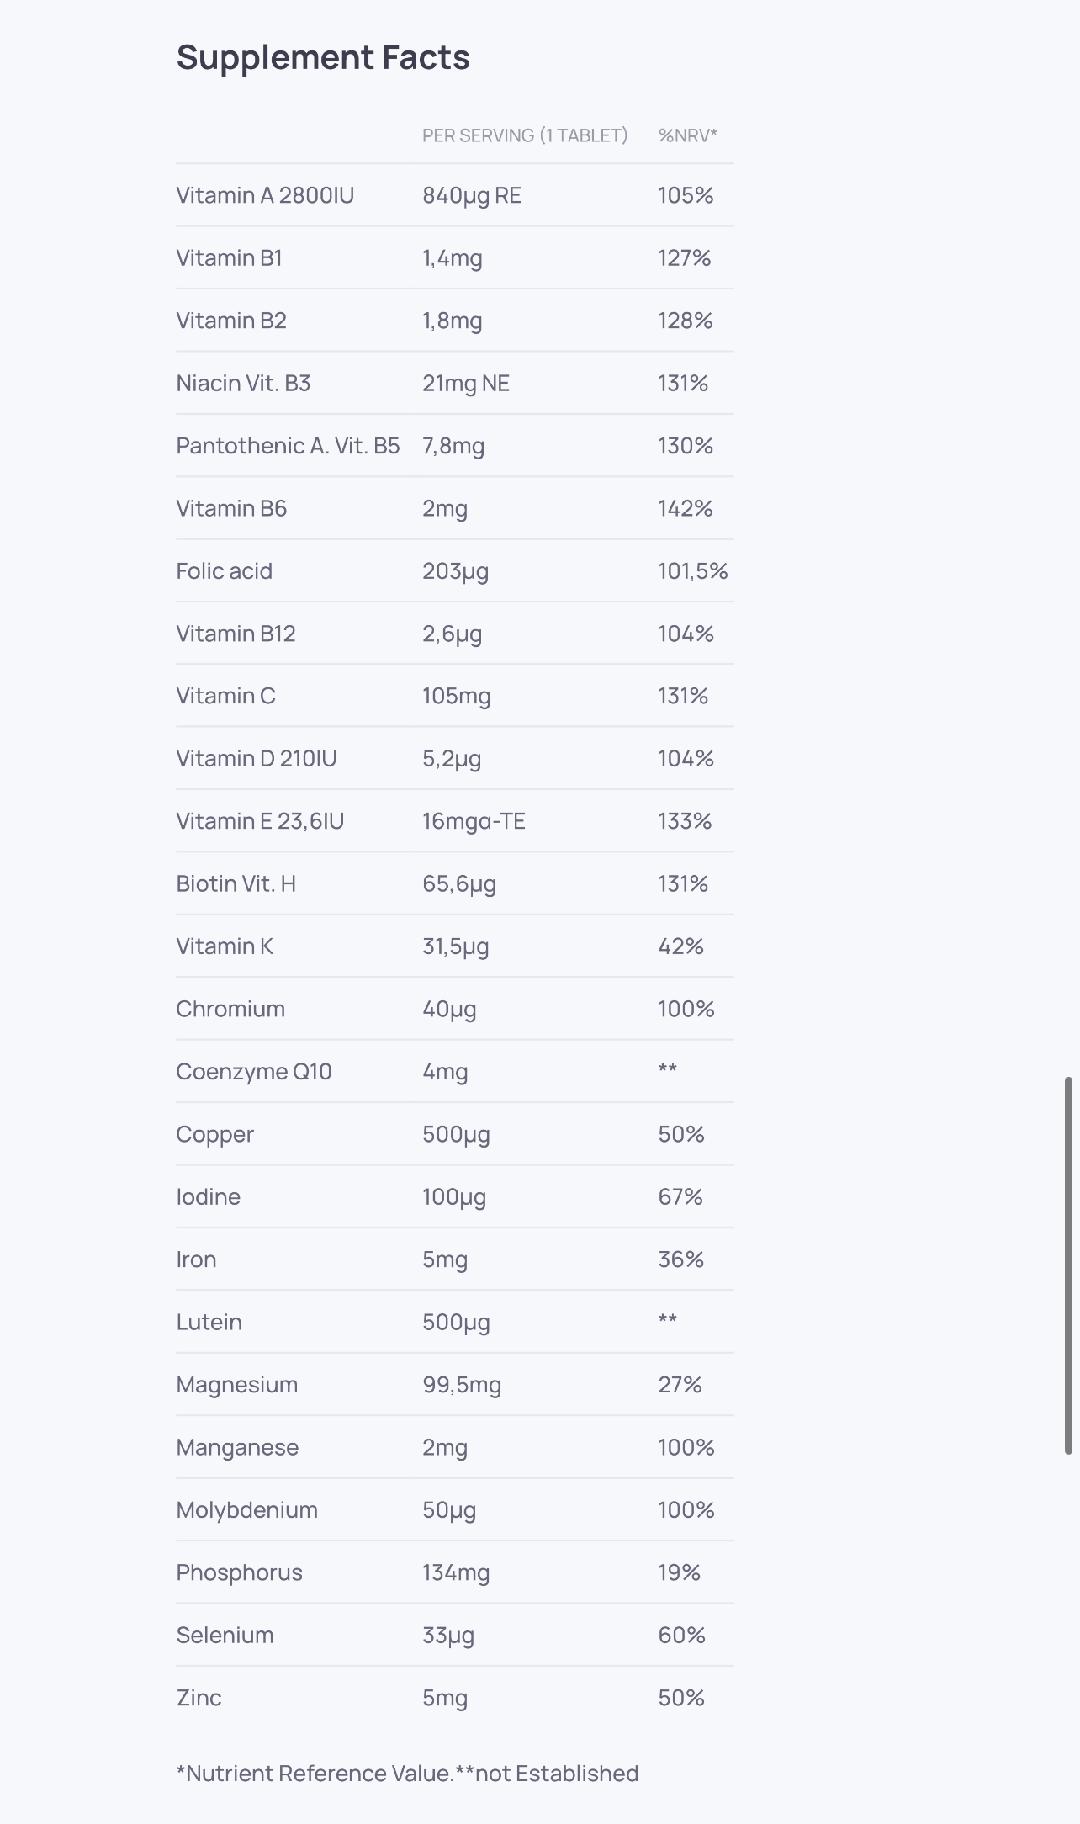This screenshot has width=1080, height=1824.
Task: Click the Vitamin D 210IU label
Action: pyautogui.click(x=256, y=759)
